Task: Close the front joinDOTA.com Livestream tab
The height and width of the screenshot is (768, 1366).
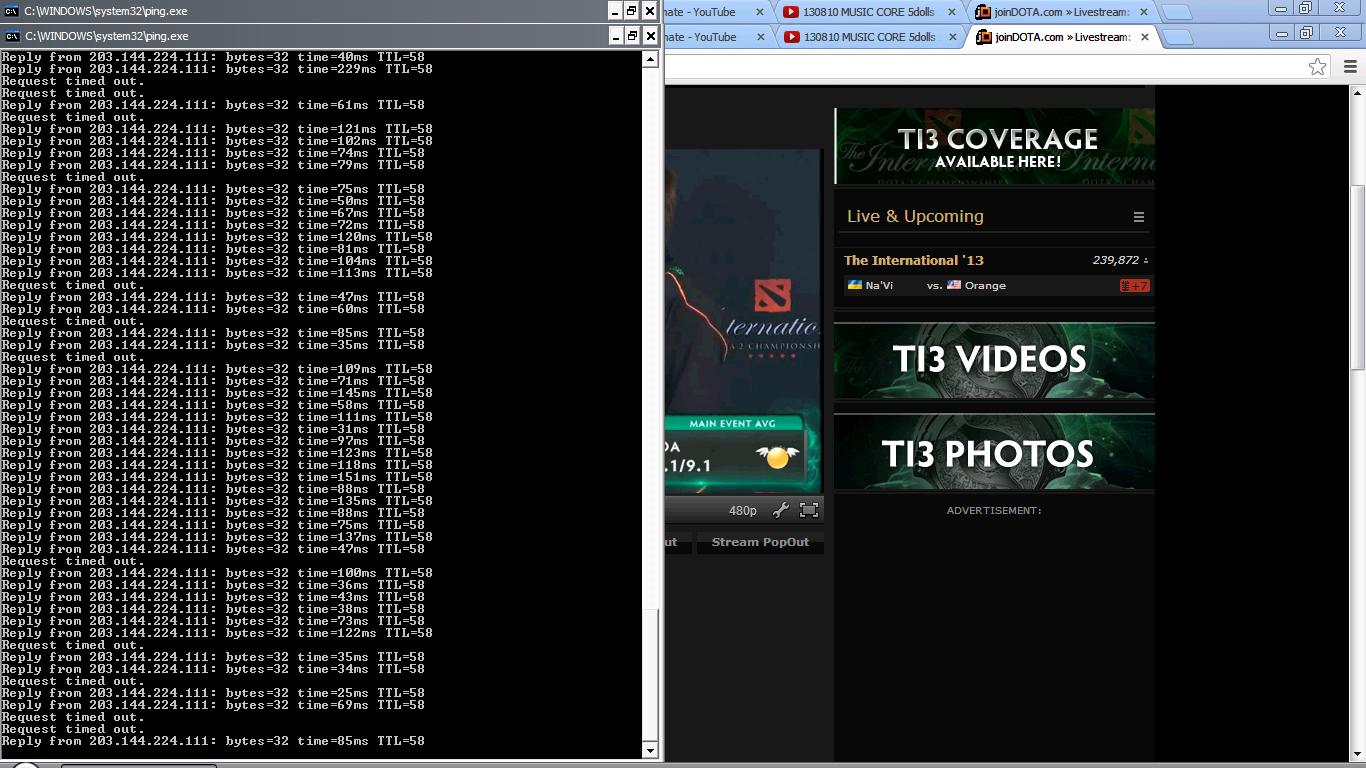Action: (1144, 37)
